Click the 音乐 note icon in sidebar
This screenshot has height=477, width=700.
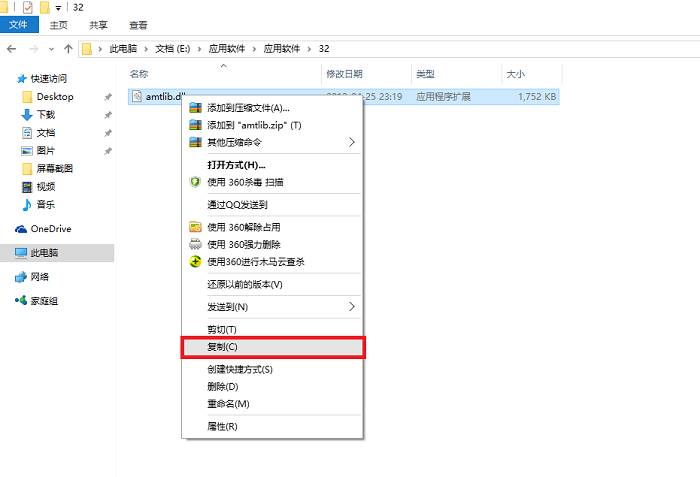coord(27,205)
